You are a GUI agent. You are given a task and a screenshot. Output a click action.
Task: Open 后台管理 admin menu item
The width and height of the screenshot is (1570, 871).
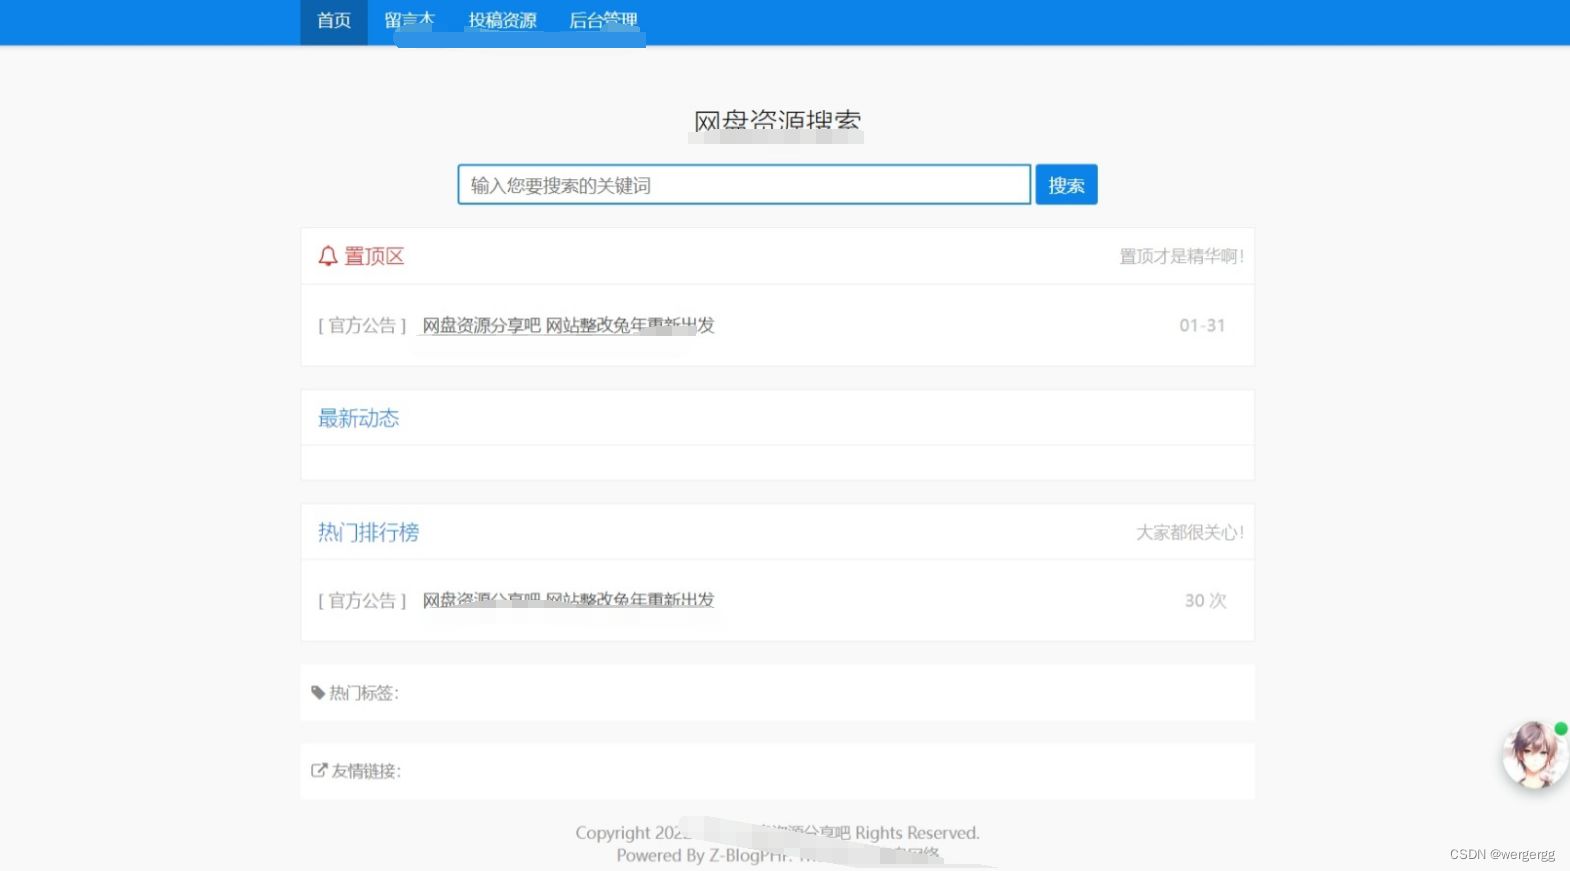pyautogui.click(x=603, y=21)
